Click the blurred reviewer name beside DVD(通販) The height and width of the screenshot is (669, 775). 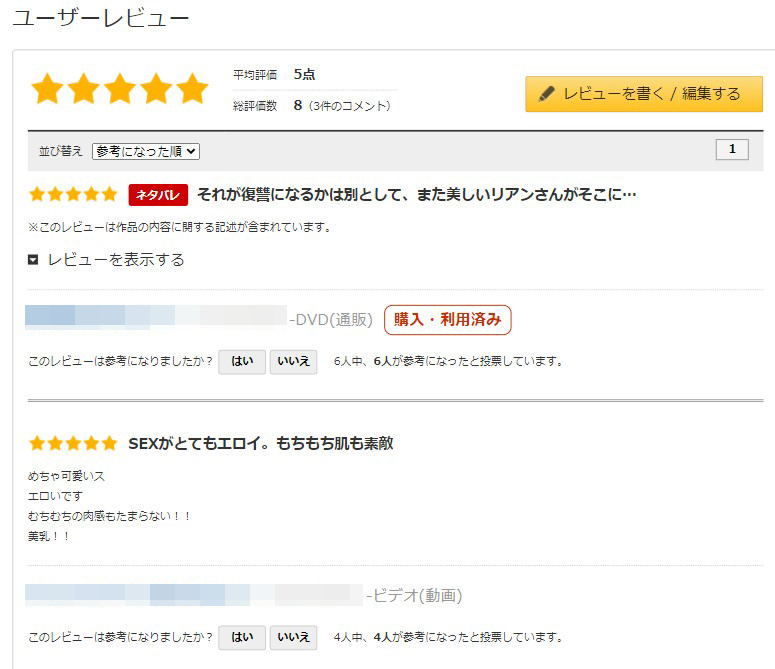click(x=155, y=316)
